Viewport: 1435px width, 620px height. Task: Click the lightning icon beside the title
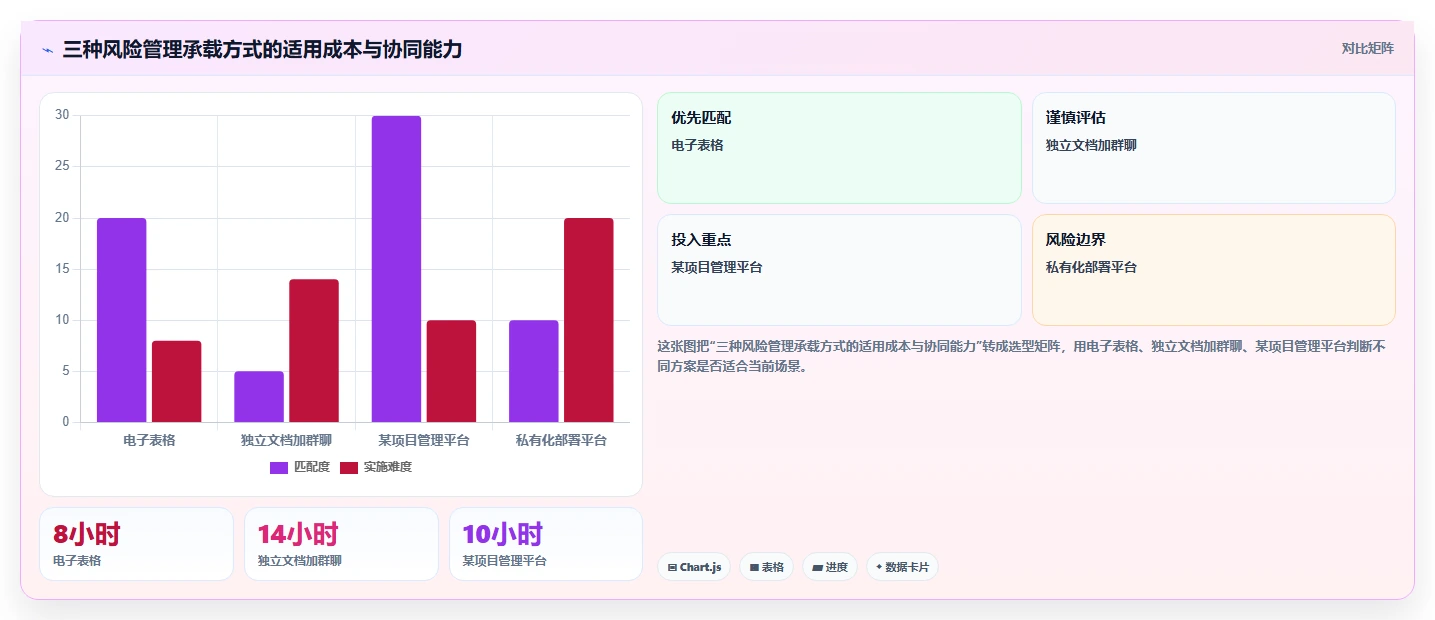coord(47,50)
